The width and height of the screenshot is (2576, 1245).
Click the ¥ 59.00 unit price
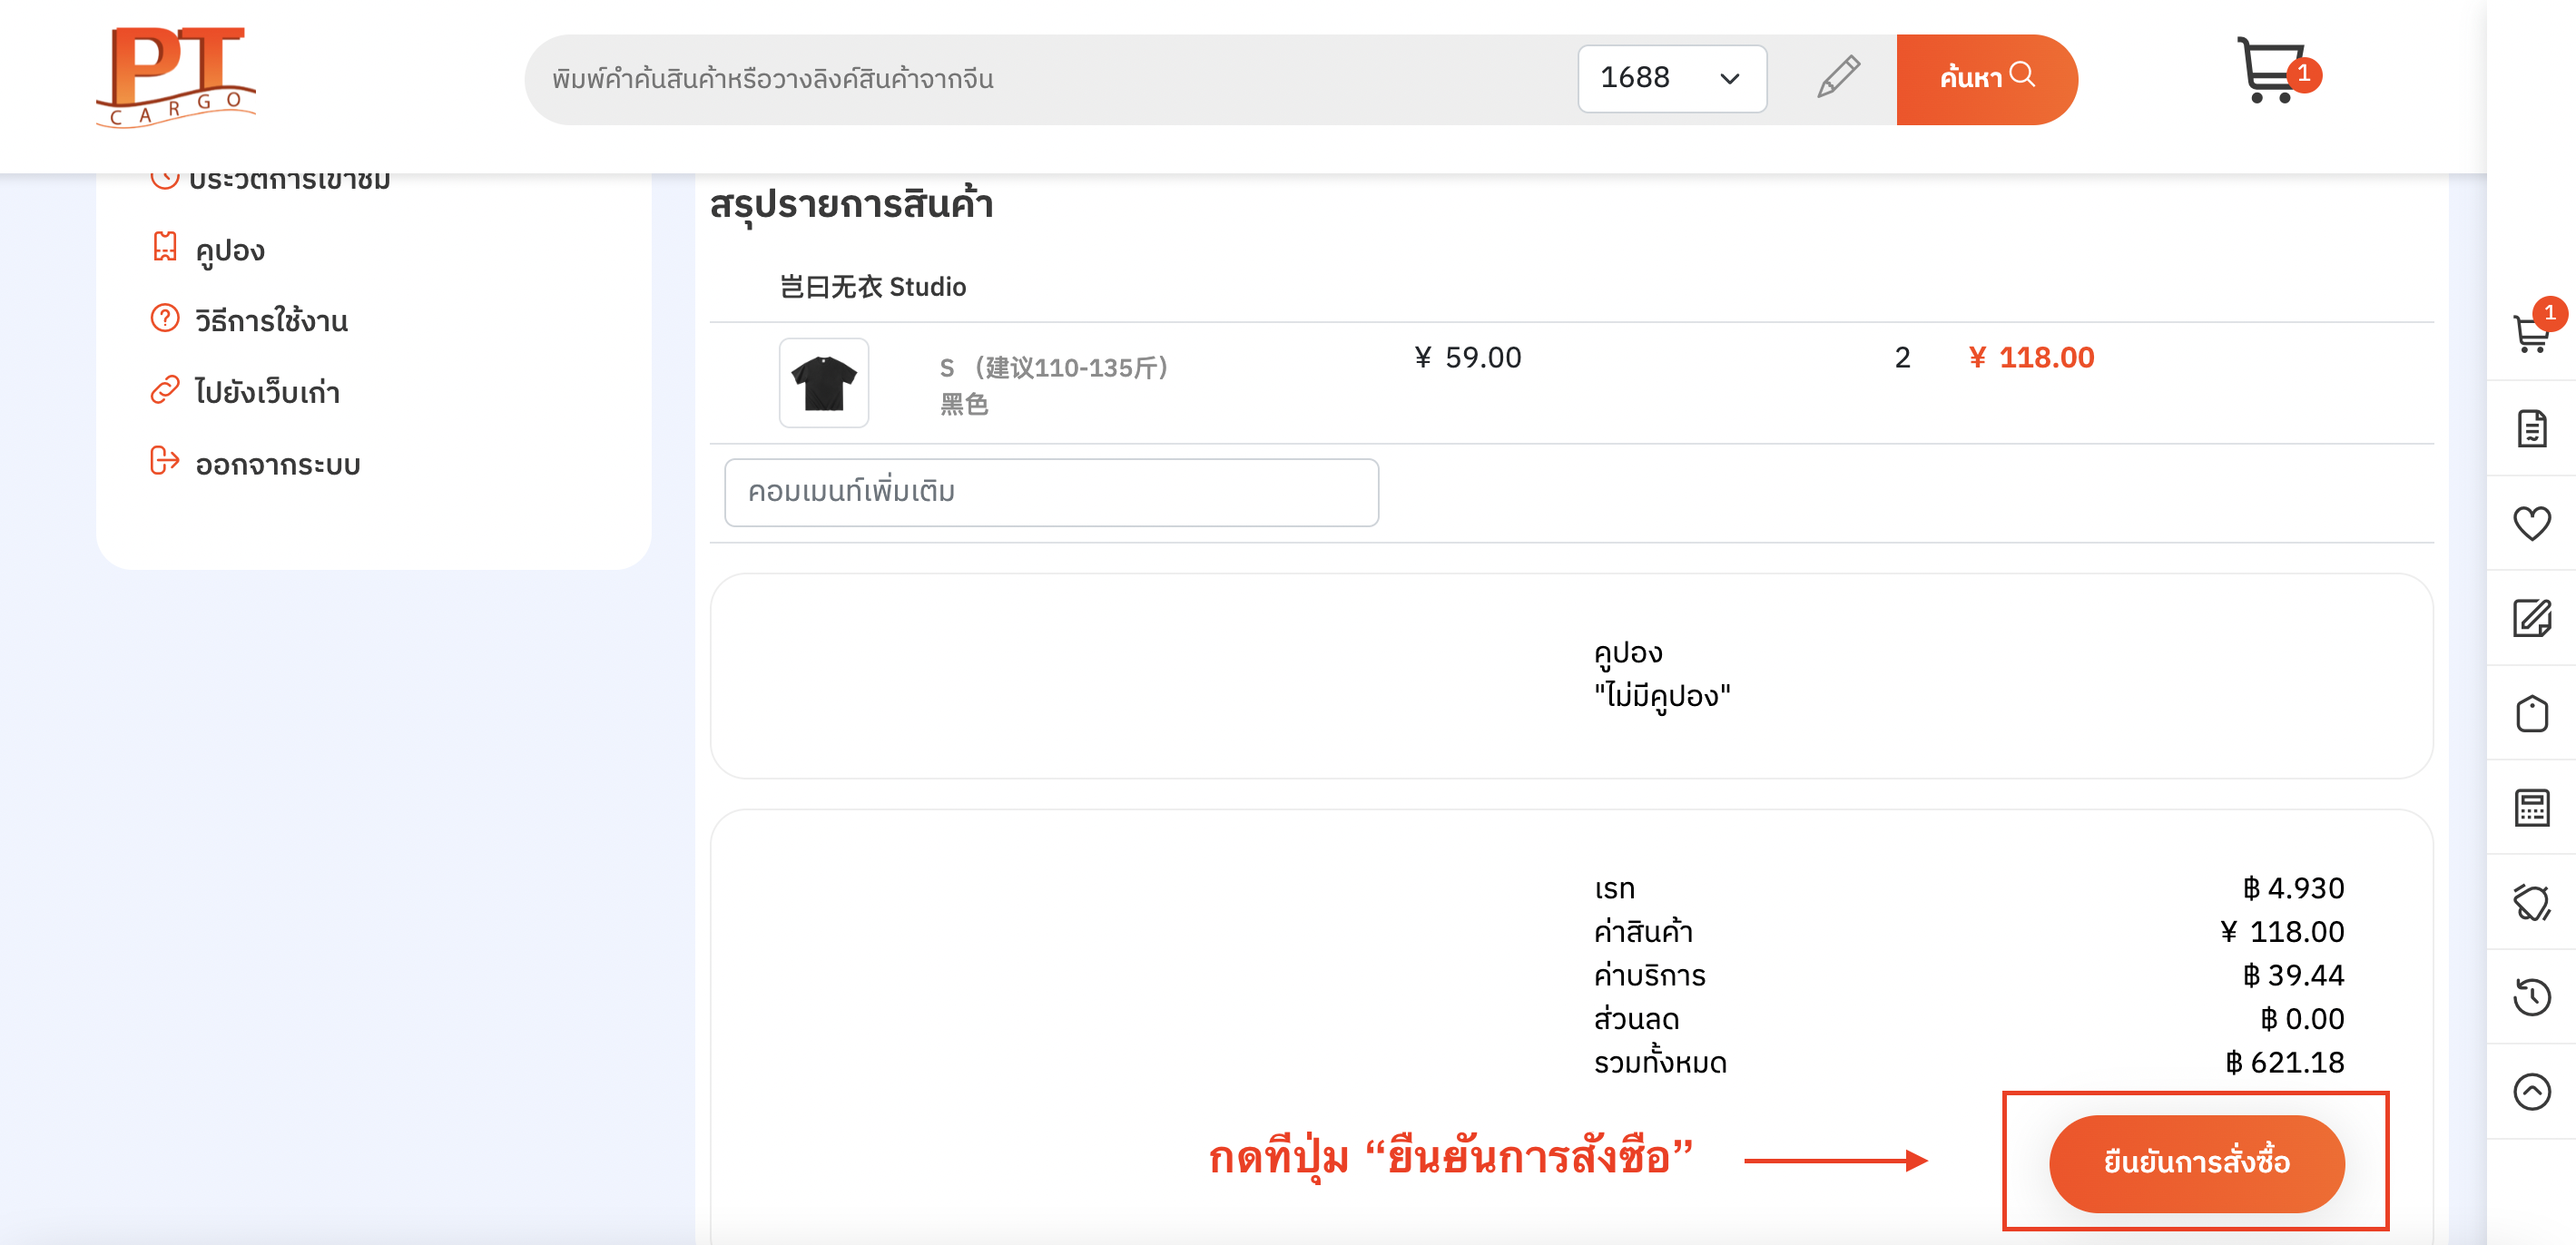[1467, 358]
